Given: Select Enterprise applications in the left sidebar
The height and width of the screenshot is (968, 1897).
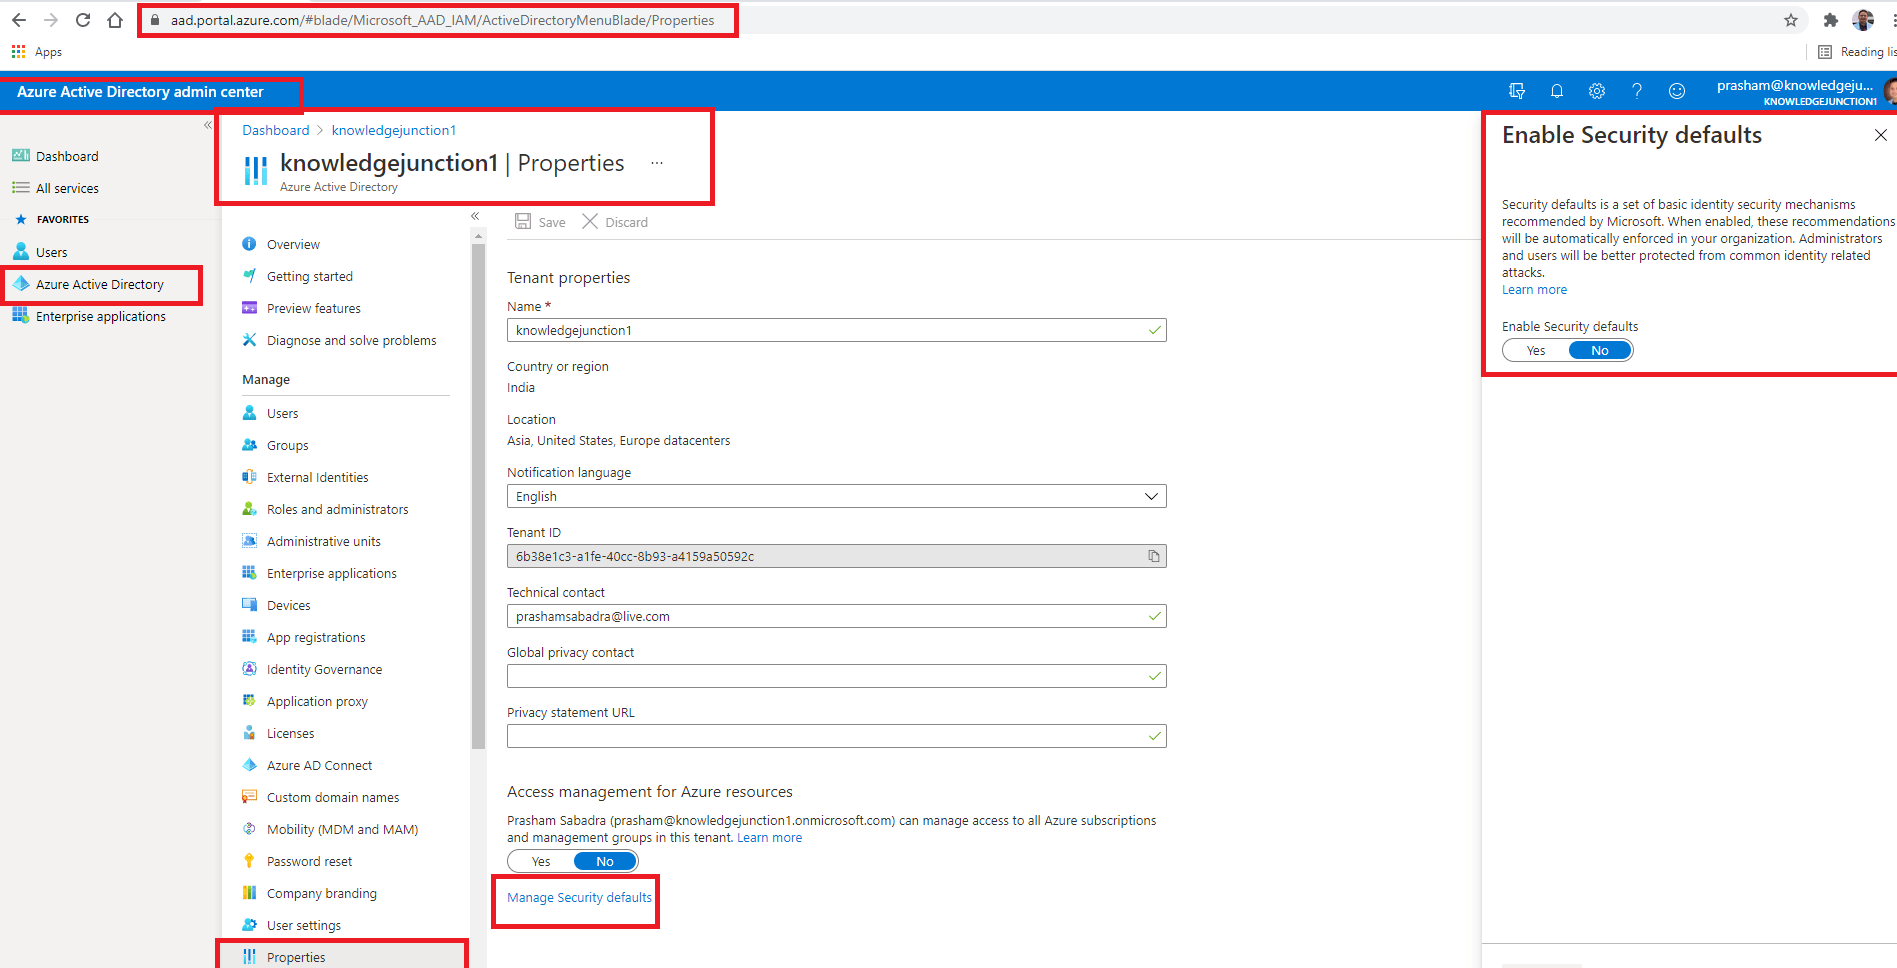Looking at the screenshot, I should [x=100, y=316].
